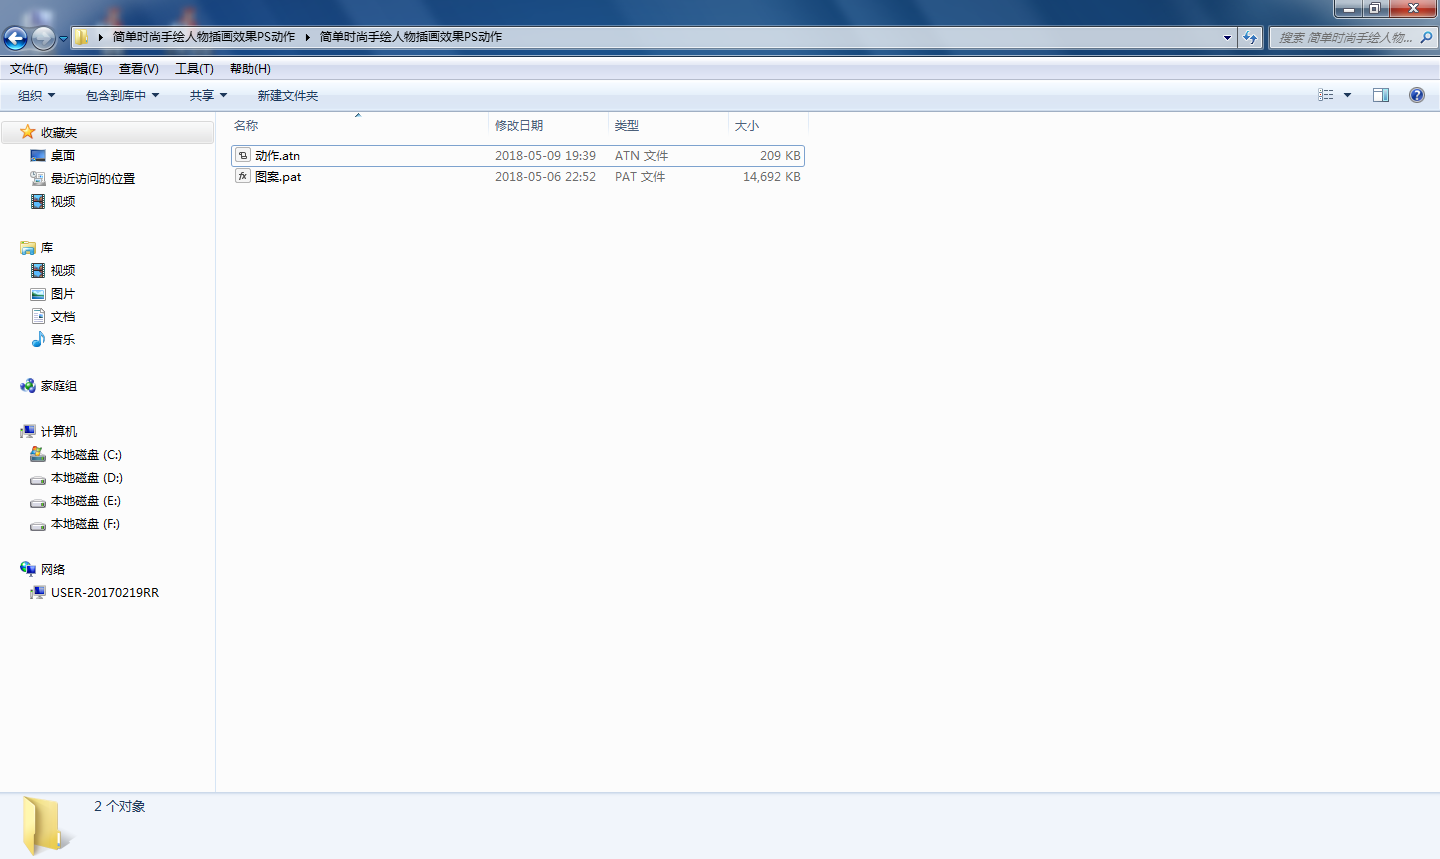Click the 本地磁盘 (C:) drive icon

(38, 454)
